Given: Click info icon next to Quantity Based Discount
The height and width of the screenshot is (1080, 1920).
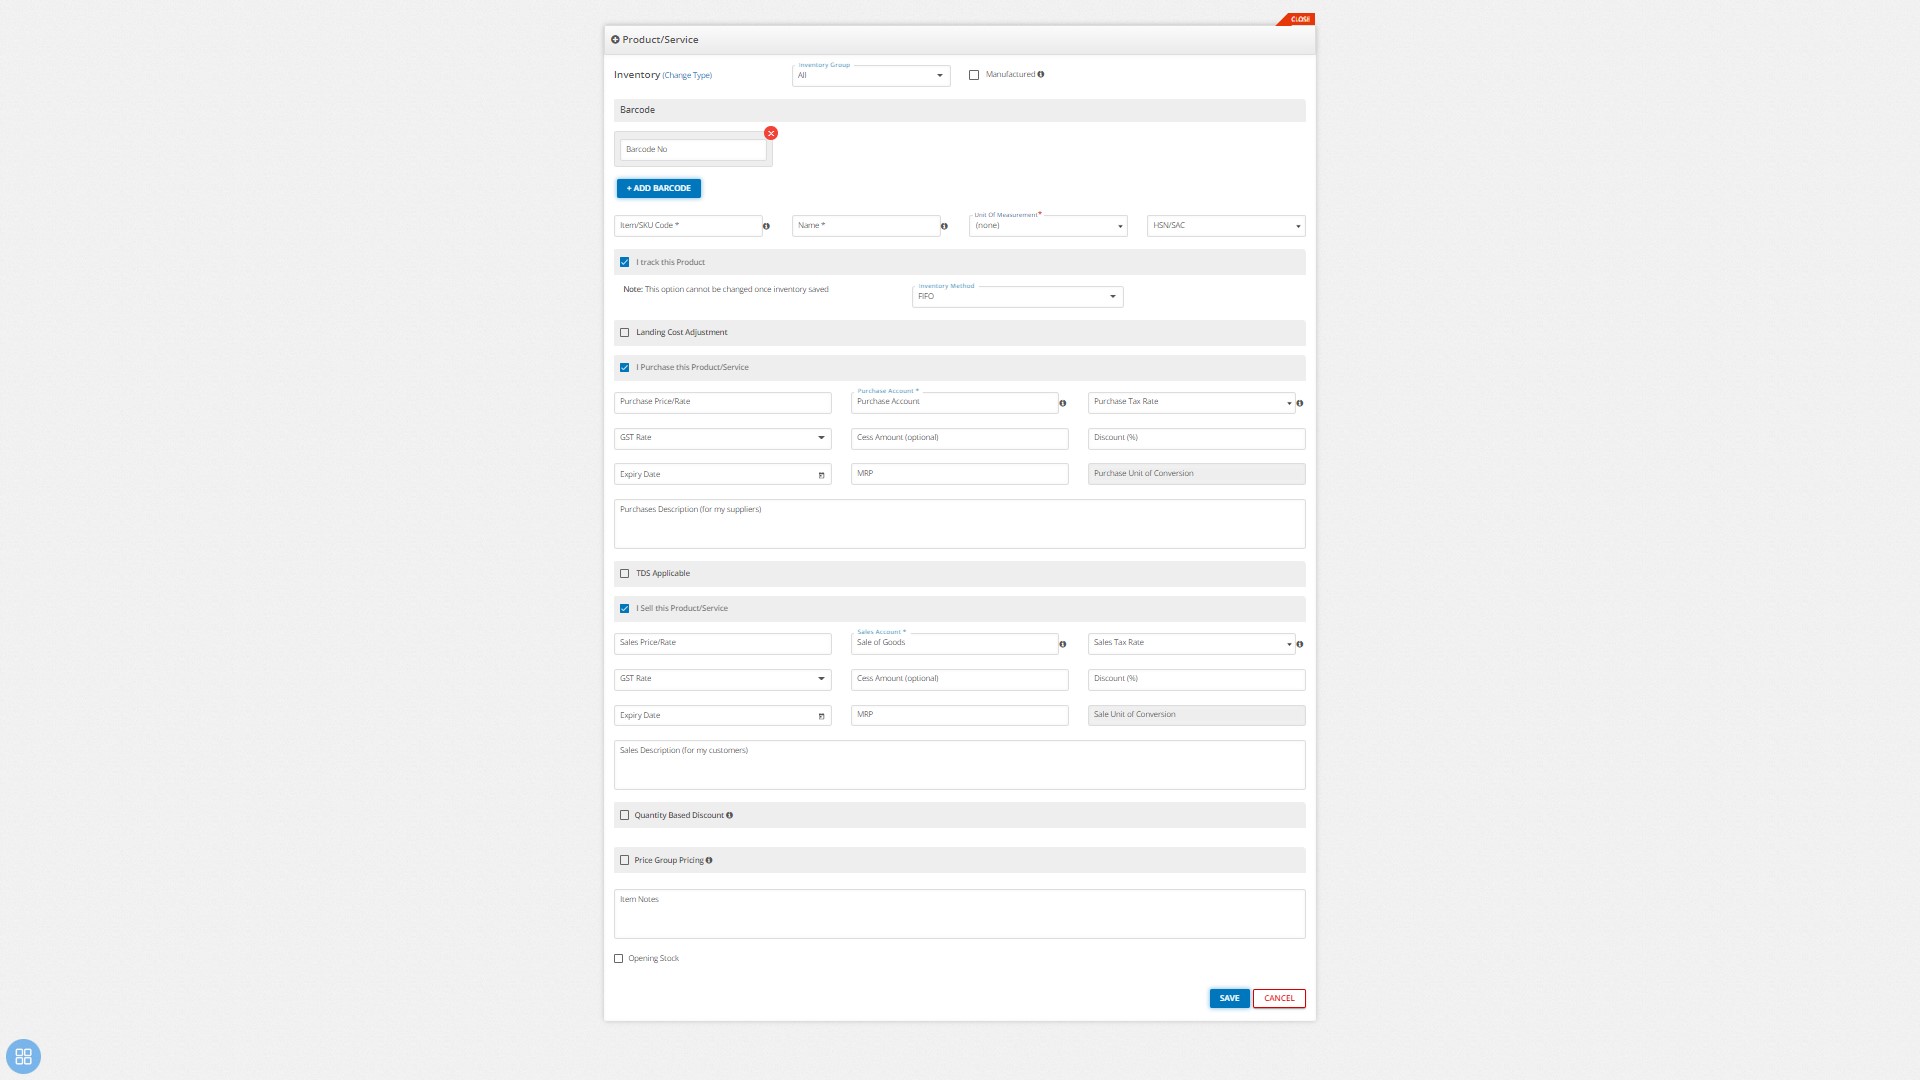Looking at the screenshot, I should pos(730,816).
